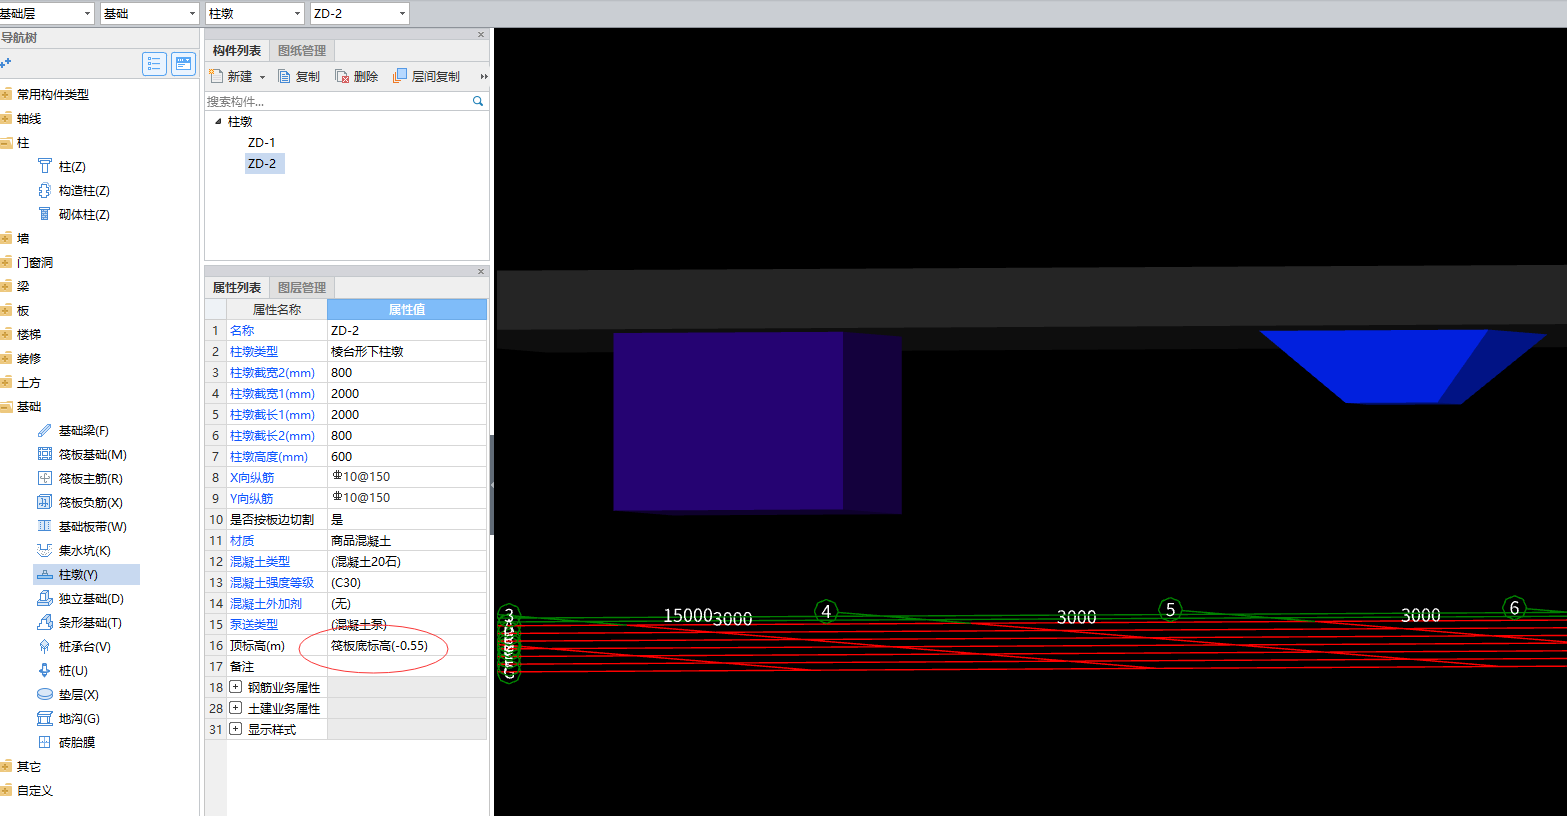1567x816 pixels.
Task: Select 地沟(G) icon
Action: pyautogui.click(x=44, y=718)
